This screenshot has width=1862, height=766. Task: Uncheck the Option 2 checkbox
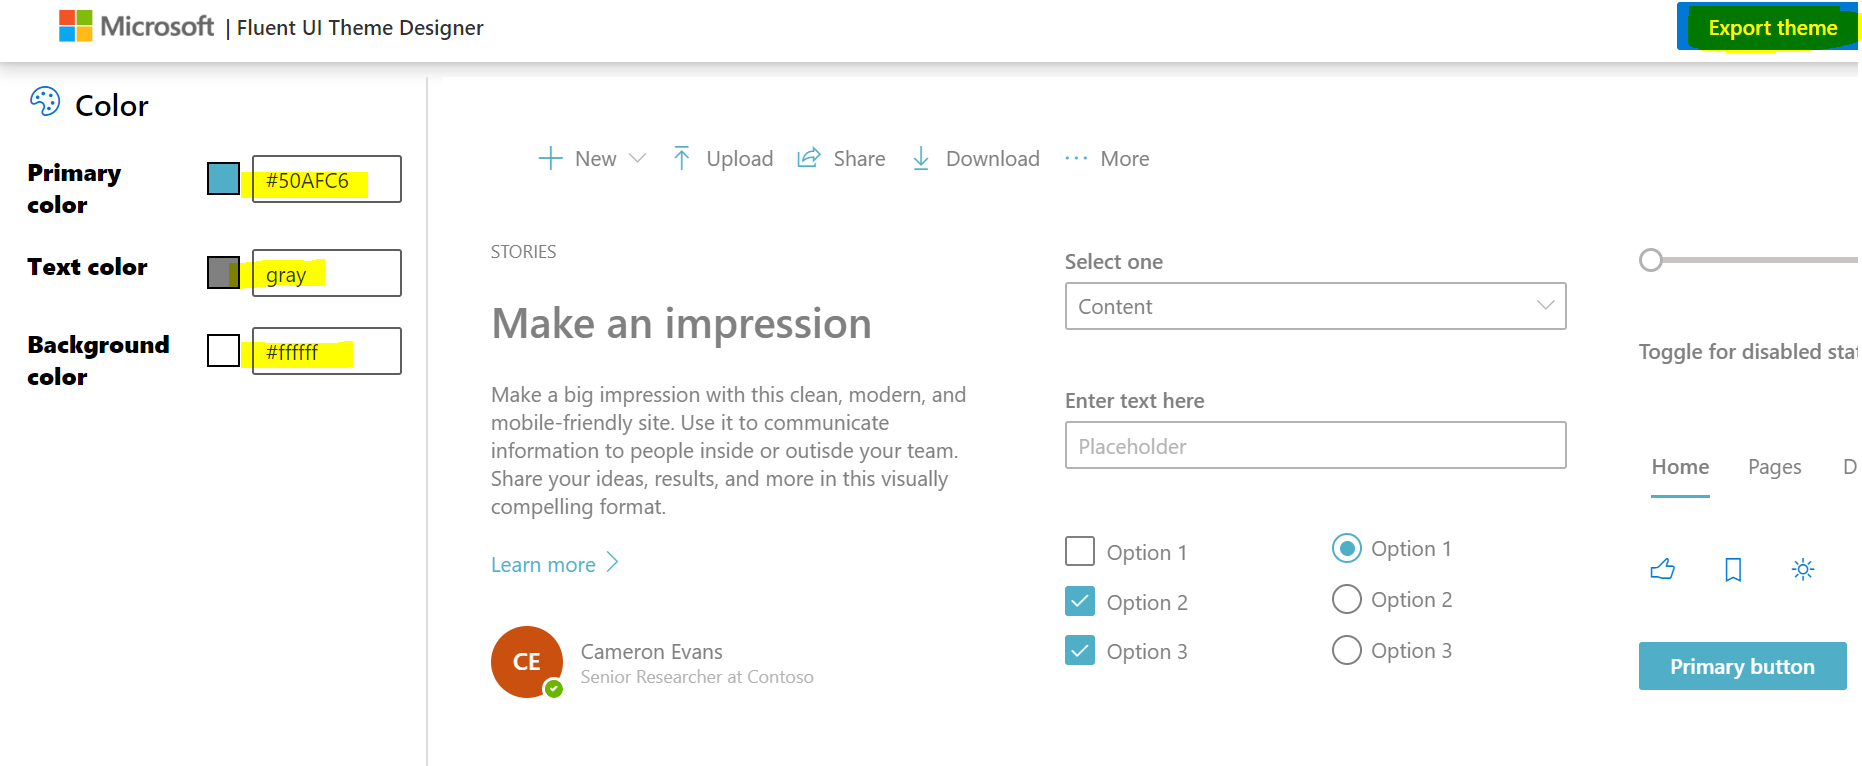click(1080, 601)
